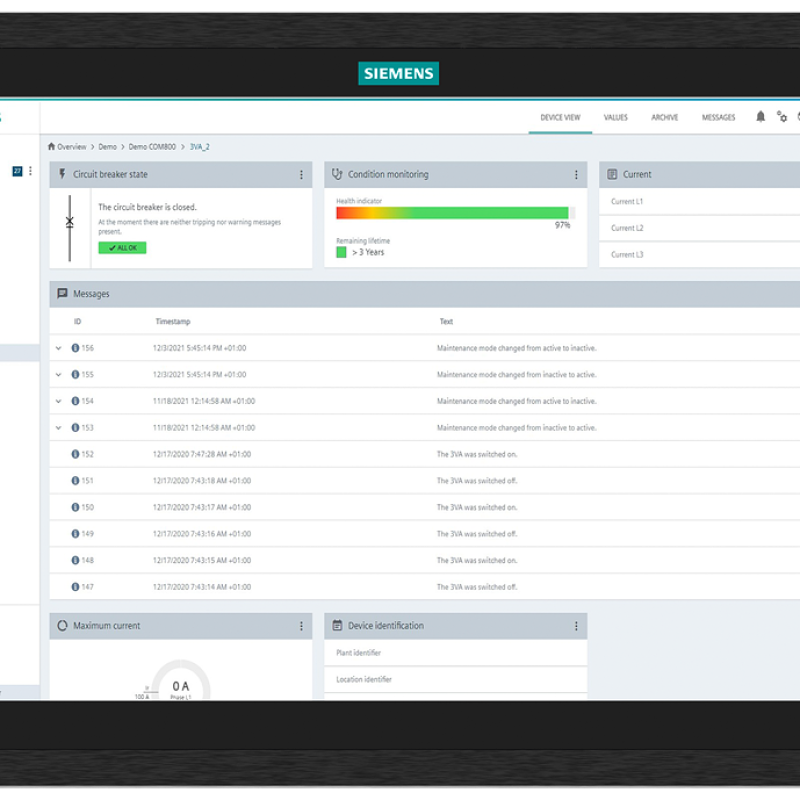Click the blue sidebar badge icon

coord(17,171)
